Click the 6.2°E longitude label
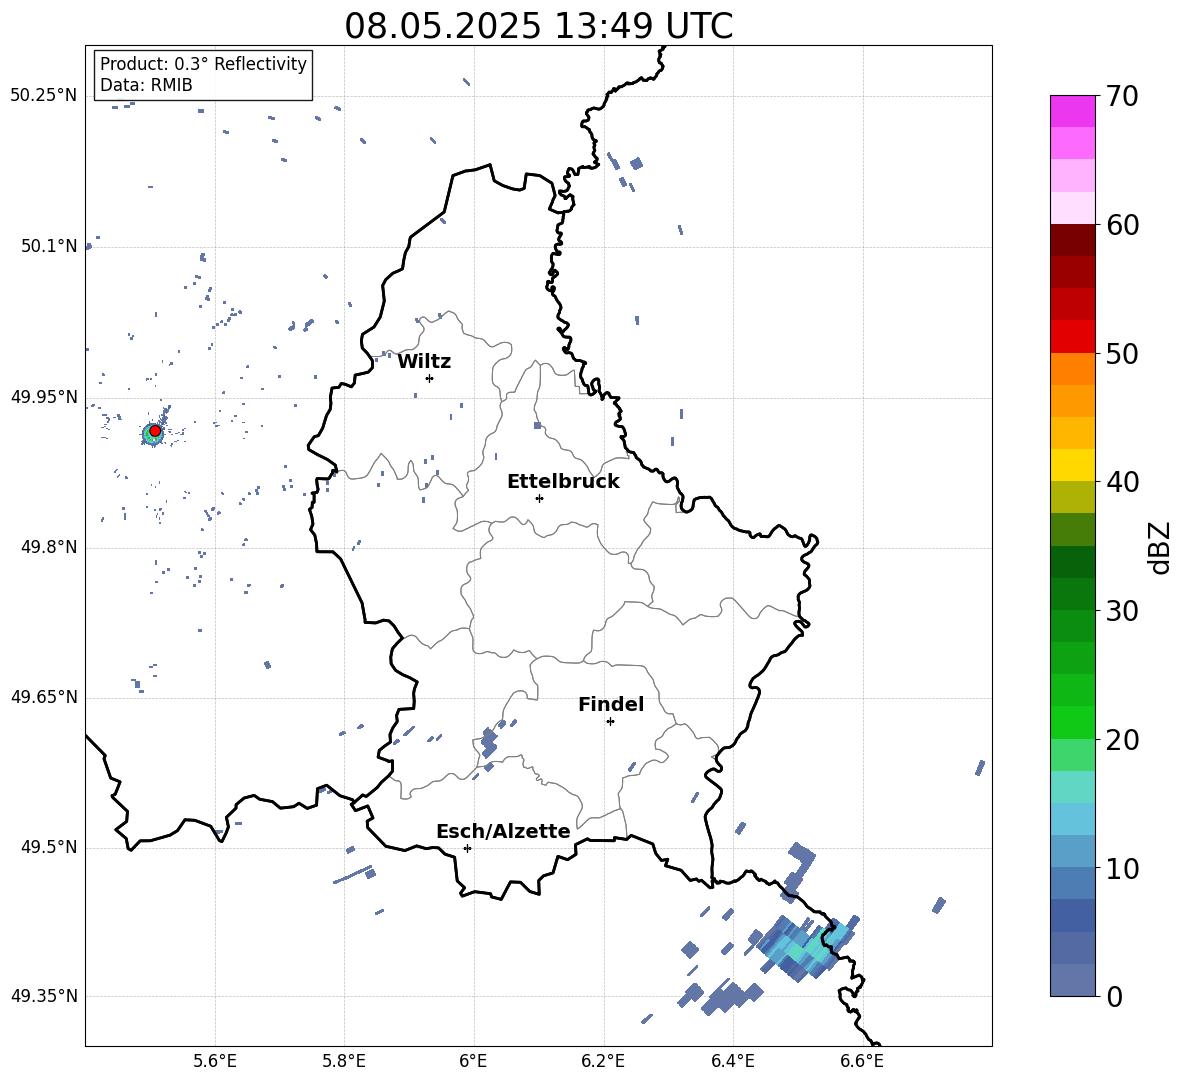 tap(603, 1061)
